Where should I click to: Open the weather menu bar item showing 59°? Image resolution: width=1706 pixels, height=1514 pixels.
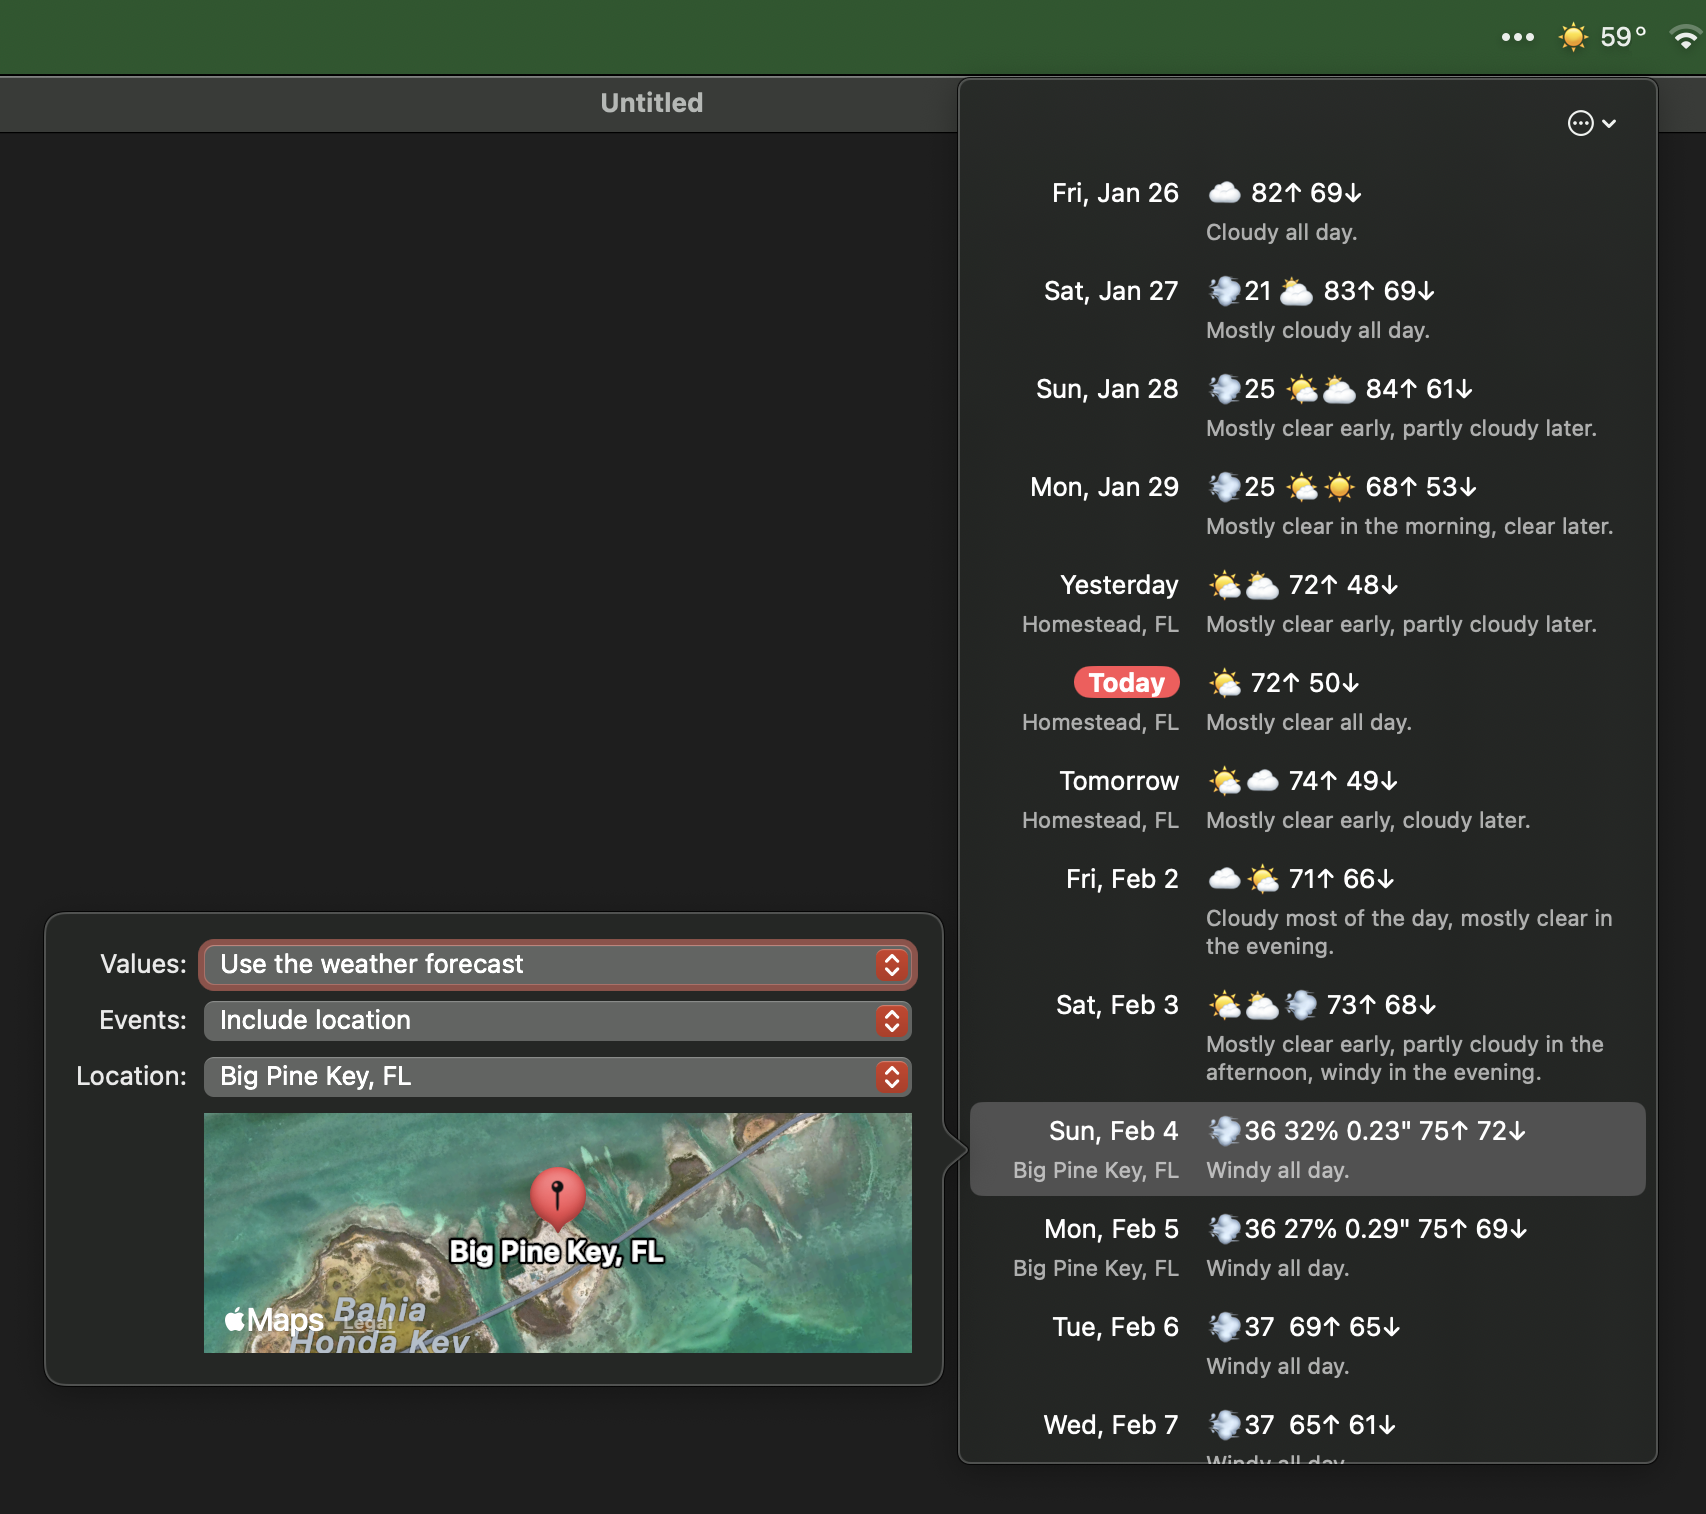click(1602, 37)
